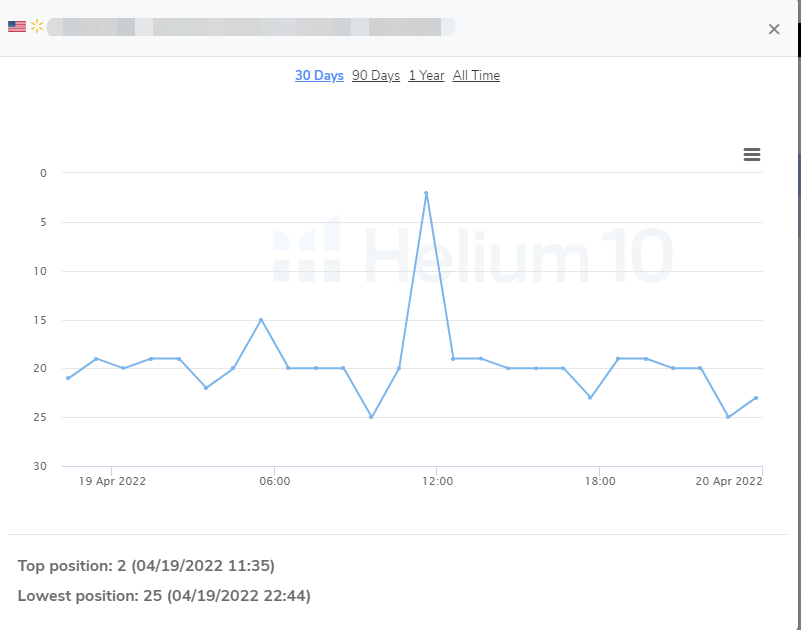Click the peak data point at position 2
The image size is (801, 630).
(x=426, y=193)
